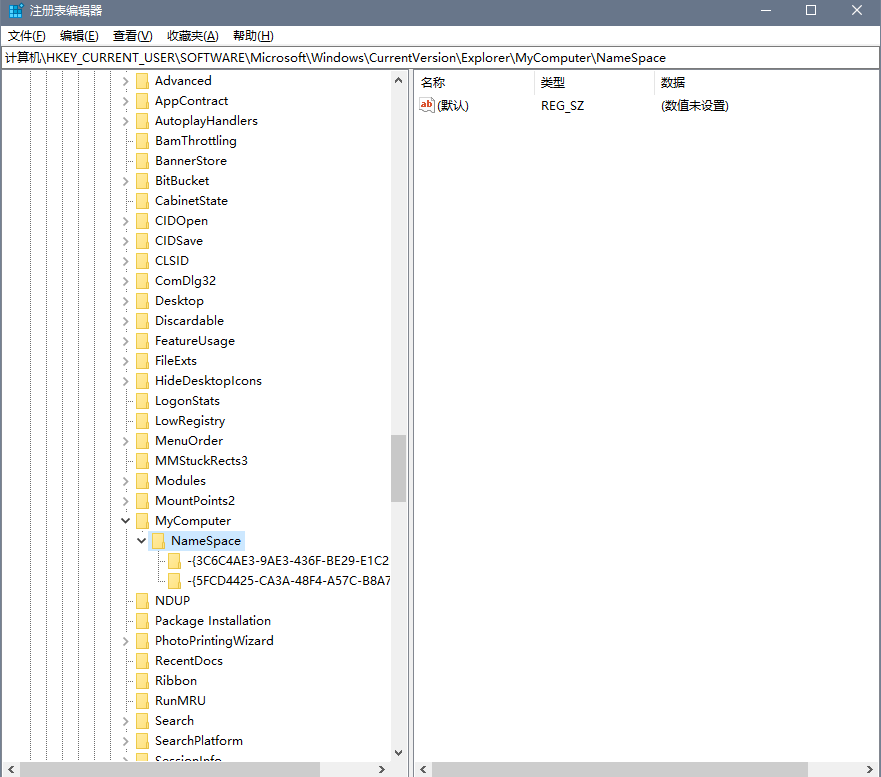Click the (默认) string value icon
Viewport: 881px width, 777px height.
[427, 105]
